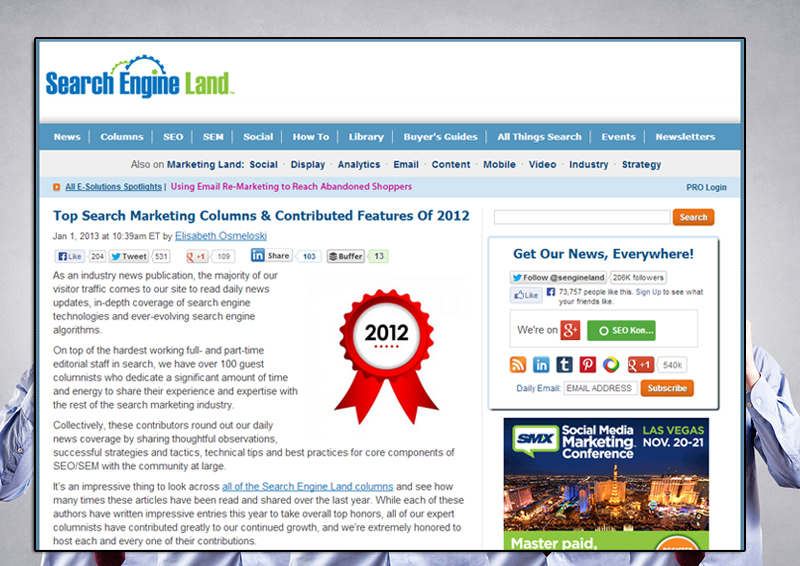Click the orange spotlight arrow icon

pyautogui.click(x=57, y=187)
